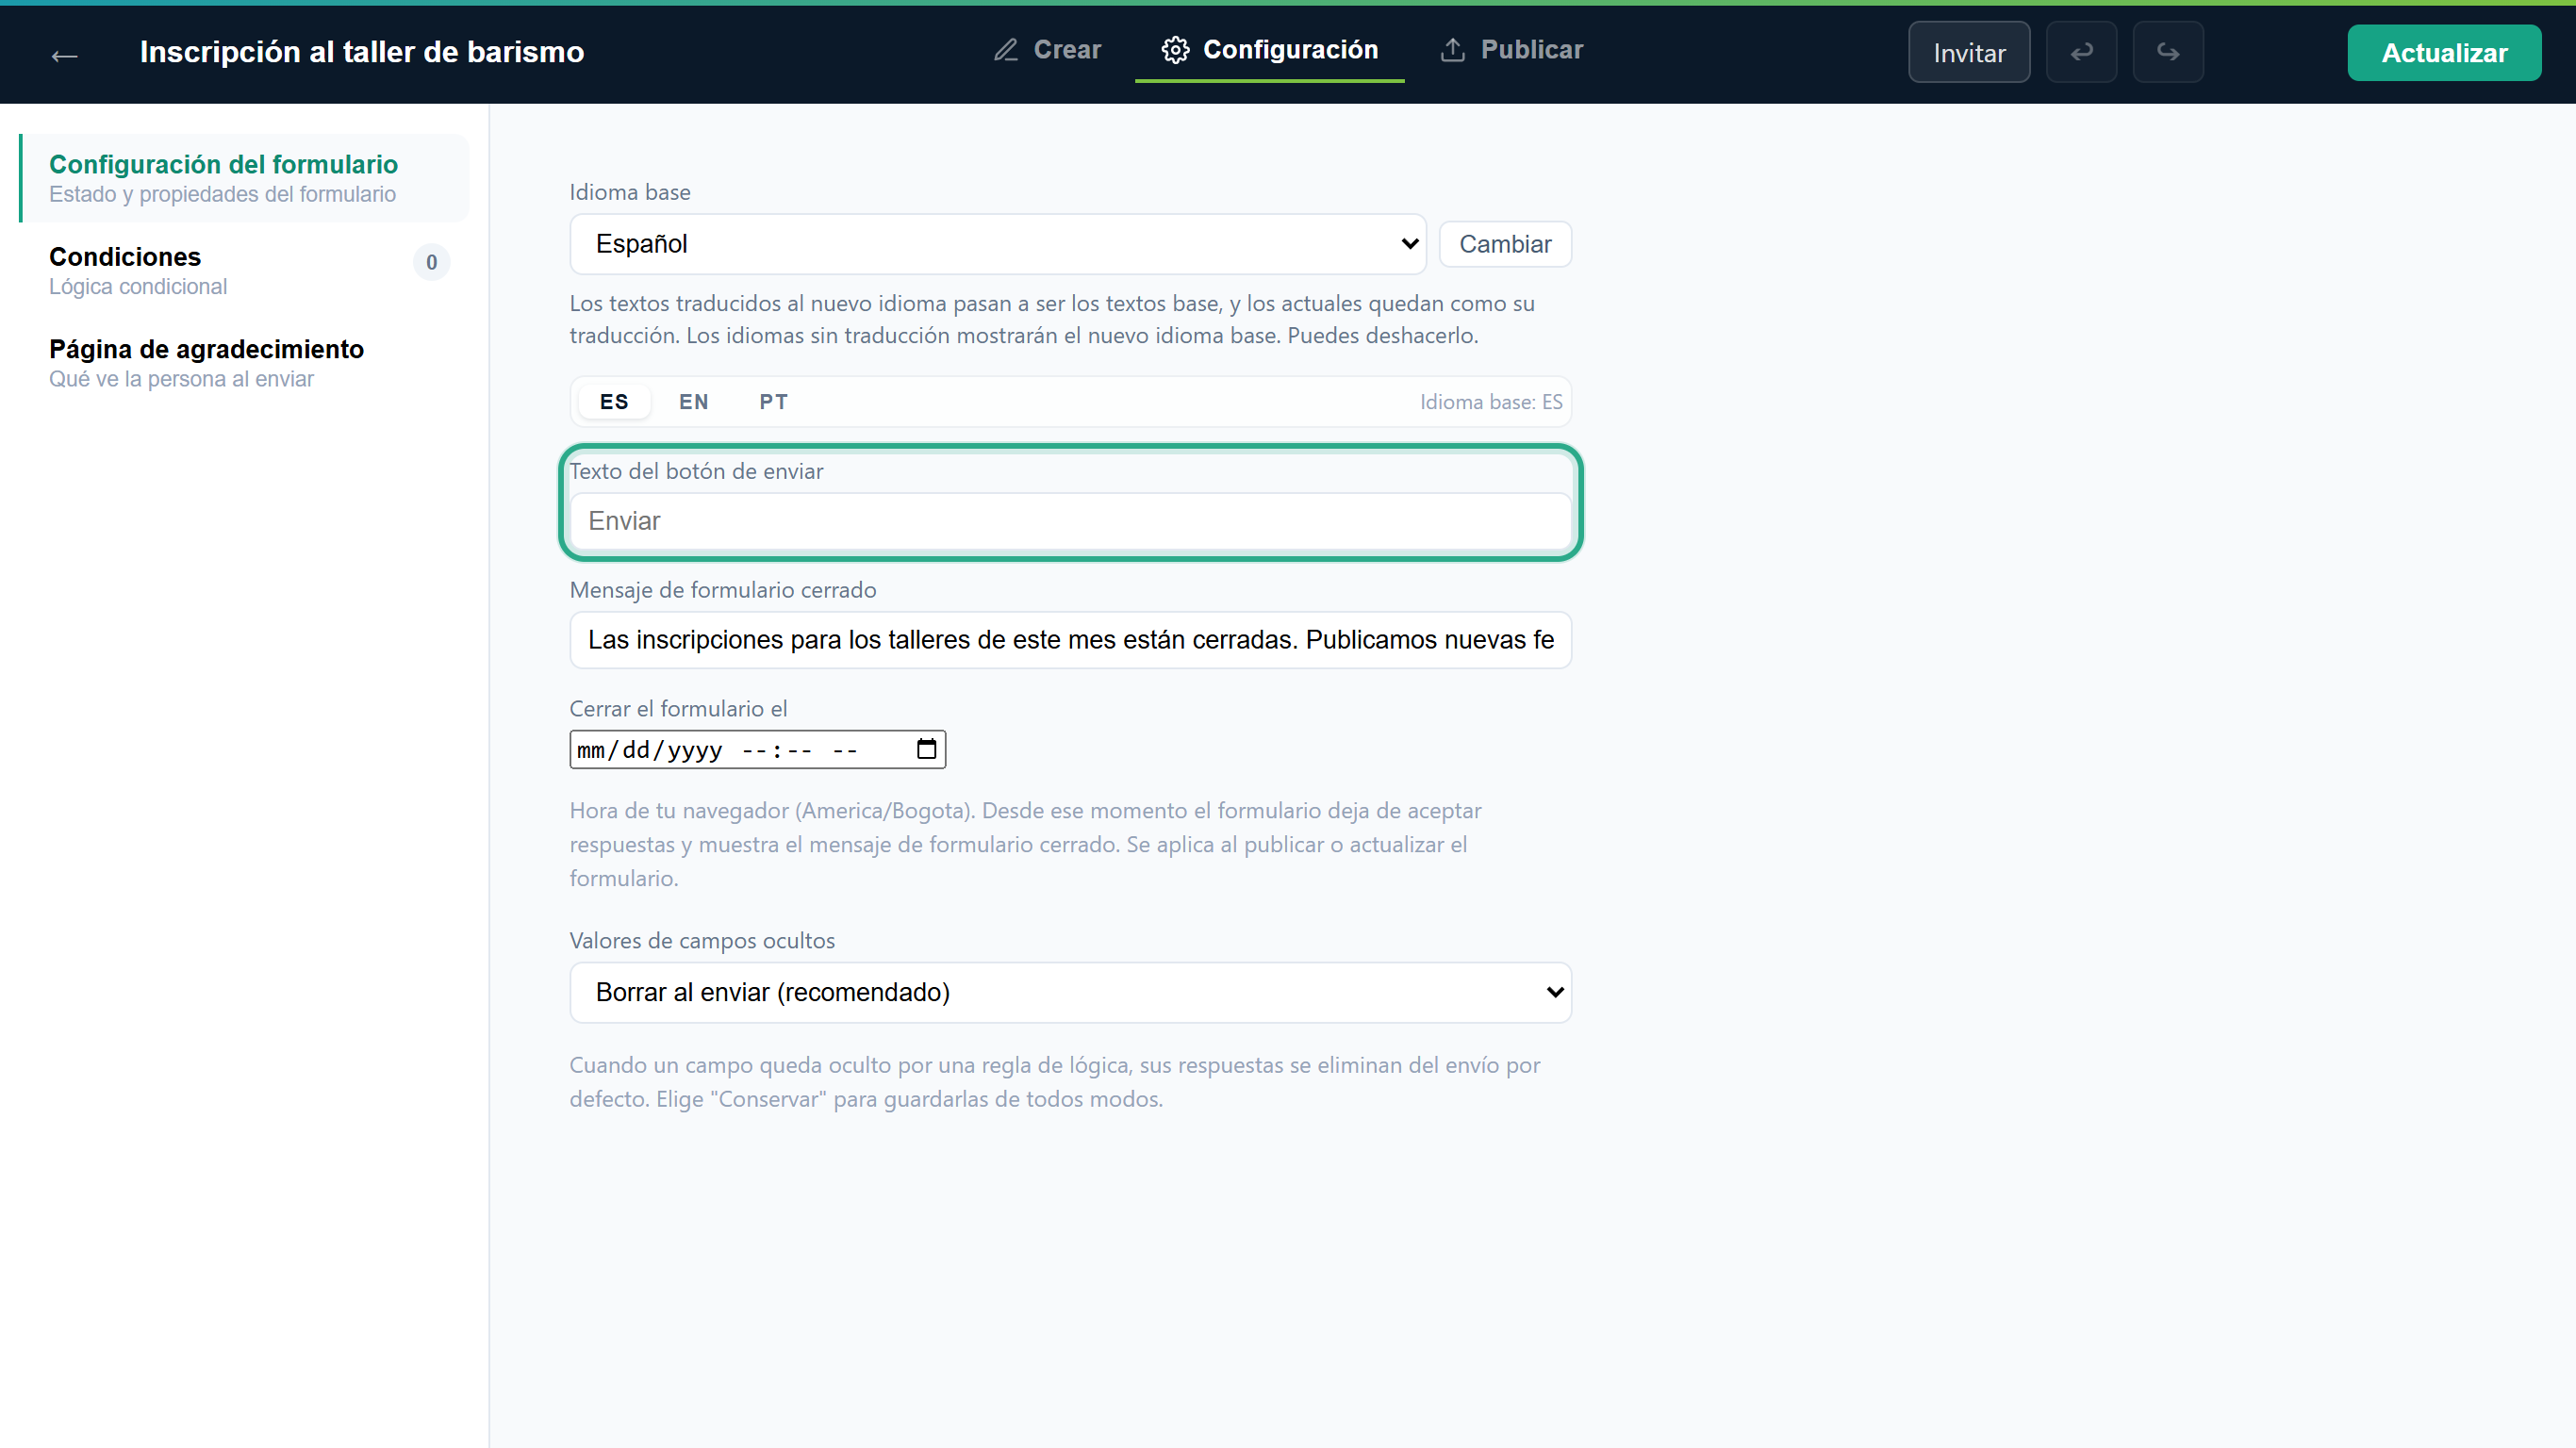Open Configuración del formulario sidebar section
The width and height of the screenshot is (2576, 1448).
pos(244,178)
